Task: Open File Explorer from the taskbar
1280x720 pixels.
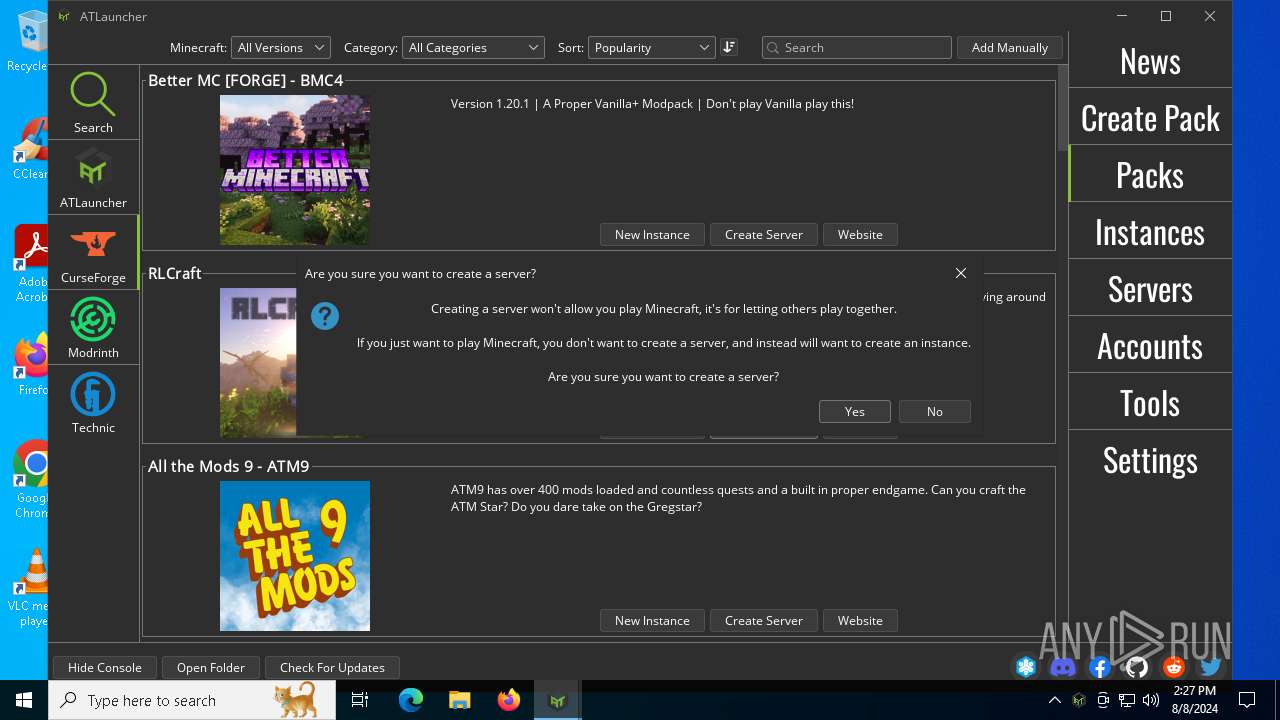Action: pos(460,700)
